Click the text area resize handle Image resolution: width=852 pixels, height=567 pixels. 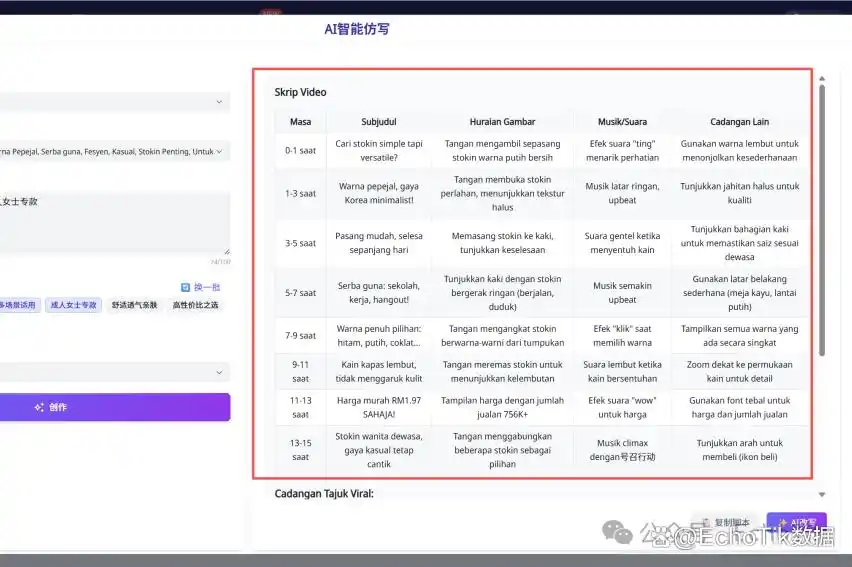click(x=227, y=251)
